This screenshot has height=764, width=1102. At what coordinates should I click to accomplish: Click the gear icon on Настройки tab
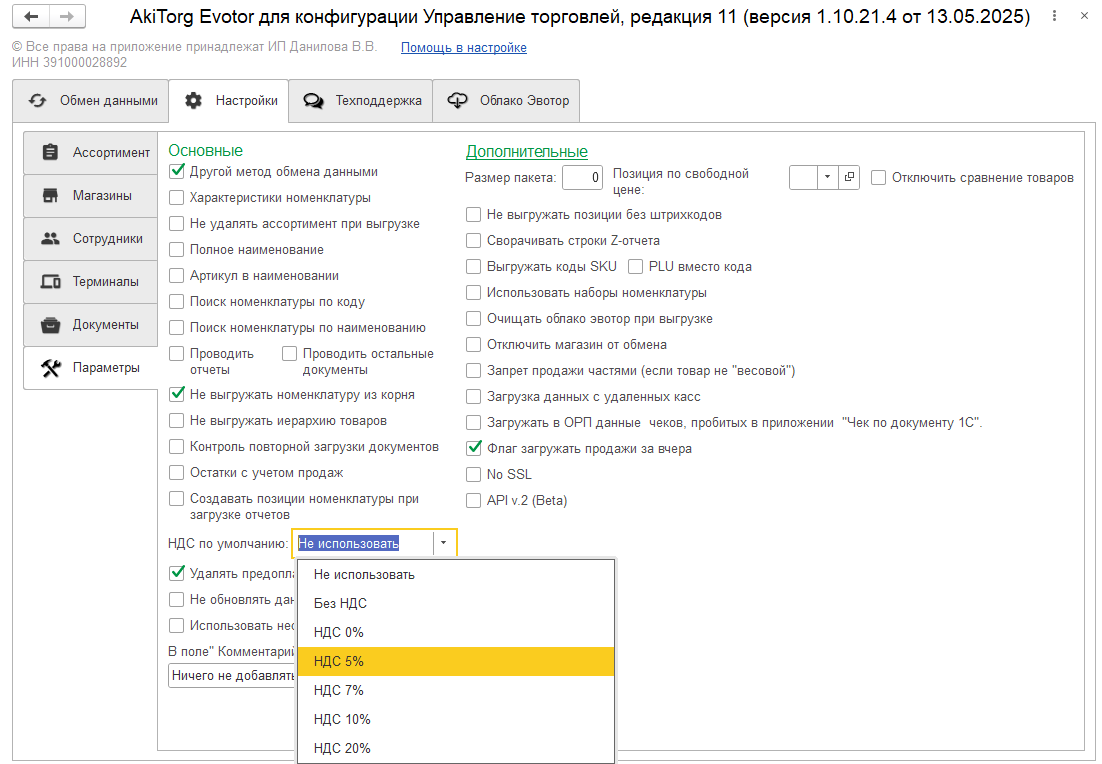click(193, 101)
